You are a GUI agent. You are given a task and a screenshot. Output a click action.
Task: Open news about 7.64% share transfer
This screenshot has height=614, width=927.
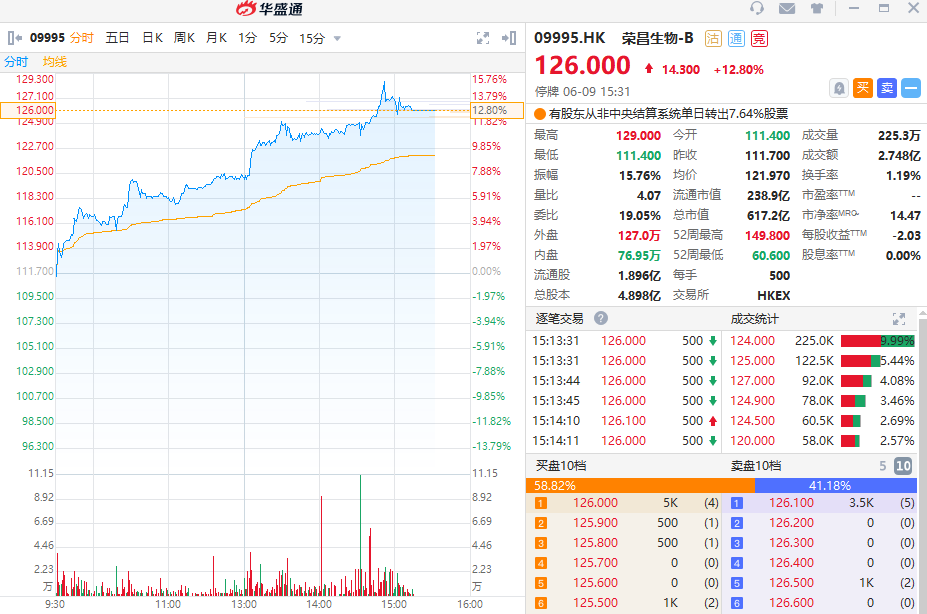pos(669,113)
